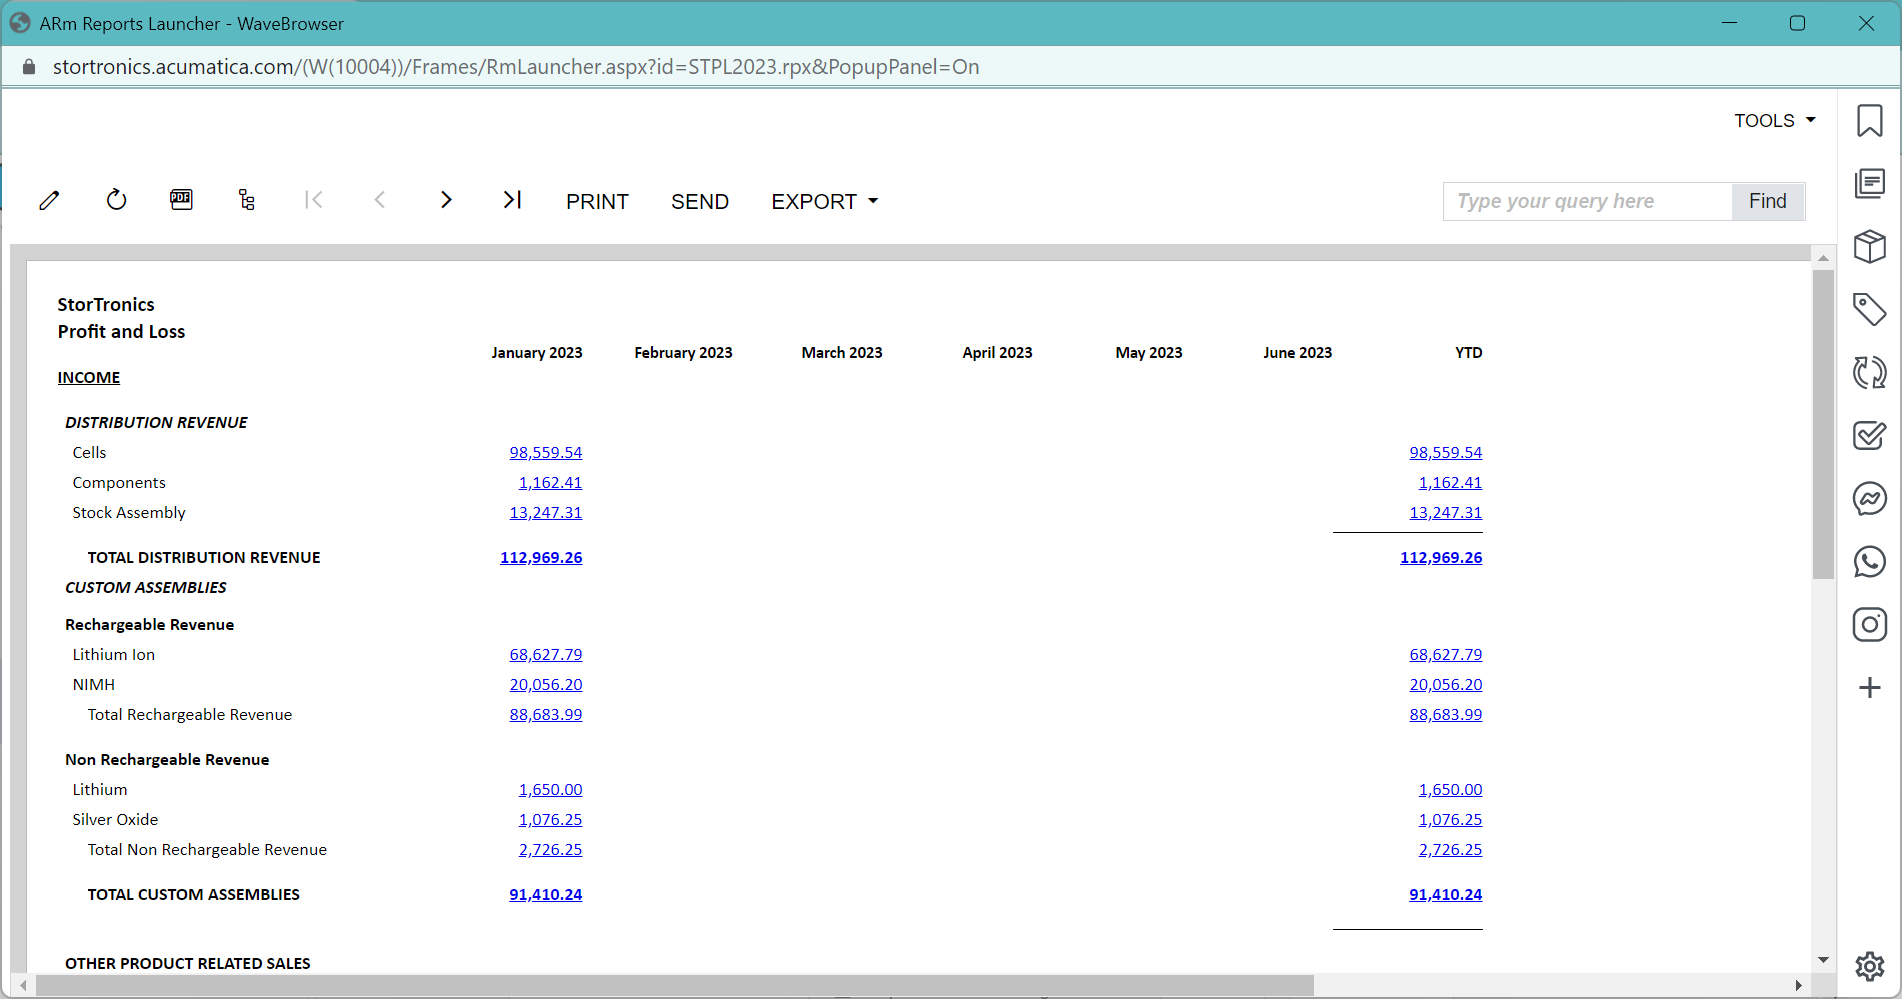1902x999 pixels.
Task: Click the scroll down arrow
Action: click(x=1823, y=960)
